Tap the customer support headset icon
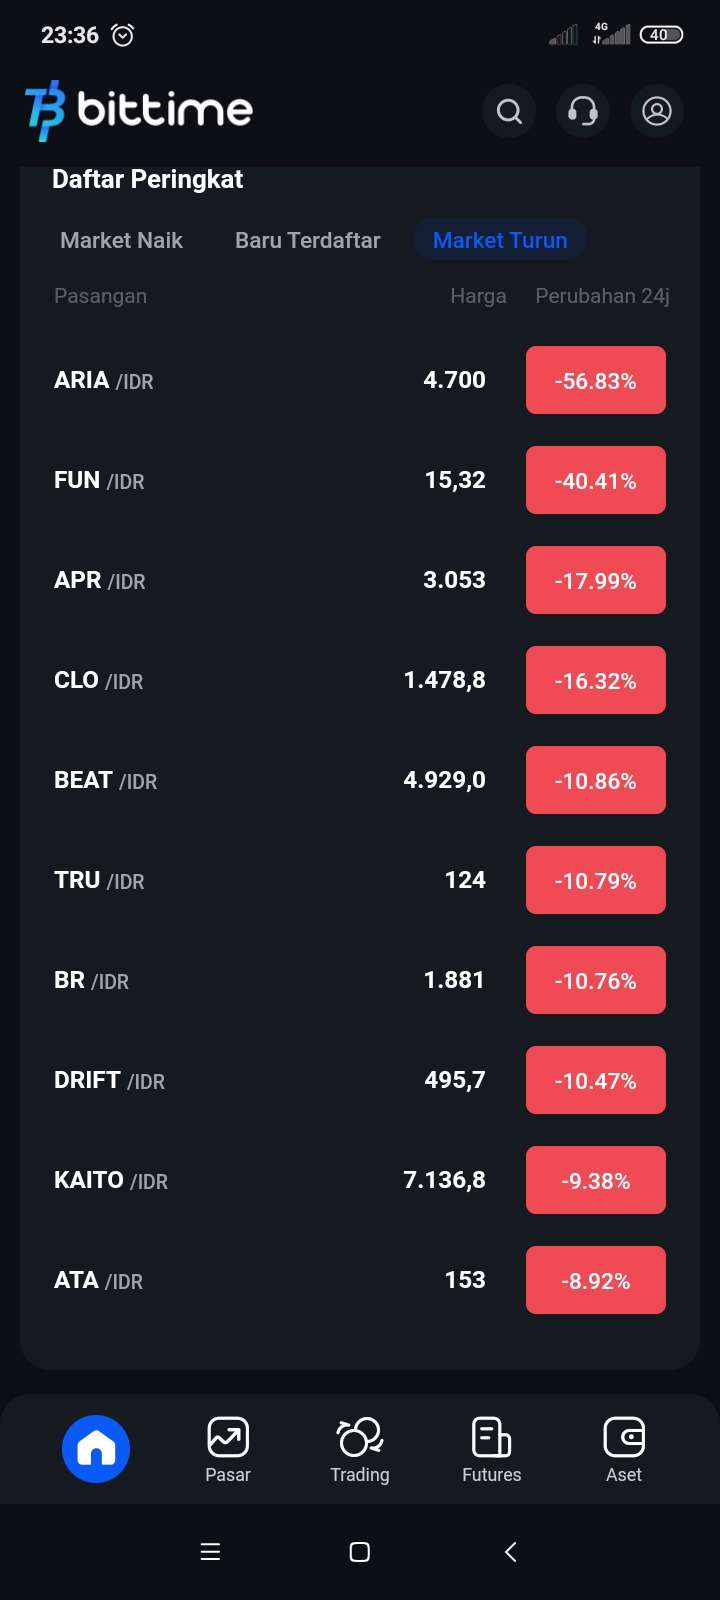Screen dimensions: 720x1600 click(x=583, y=111)
